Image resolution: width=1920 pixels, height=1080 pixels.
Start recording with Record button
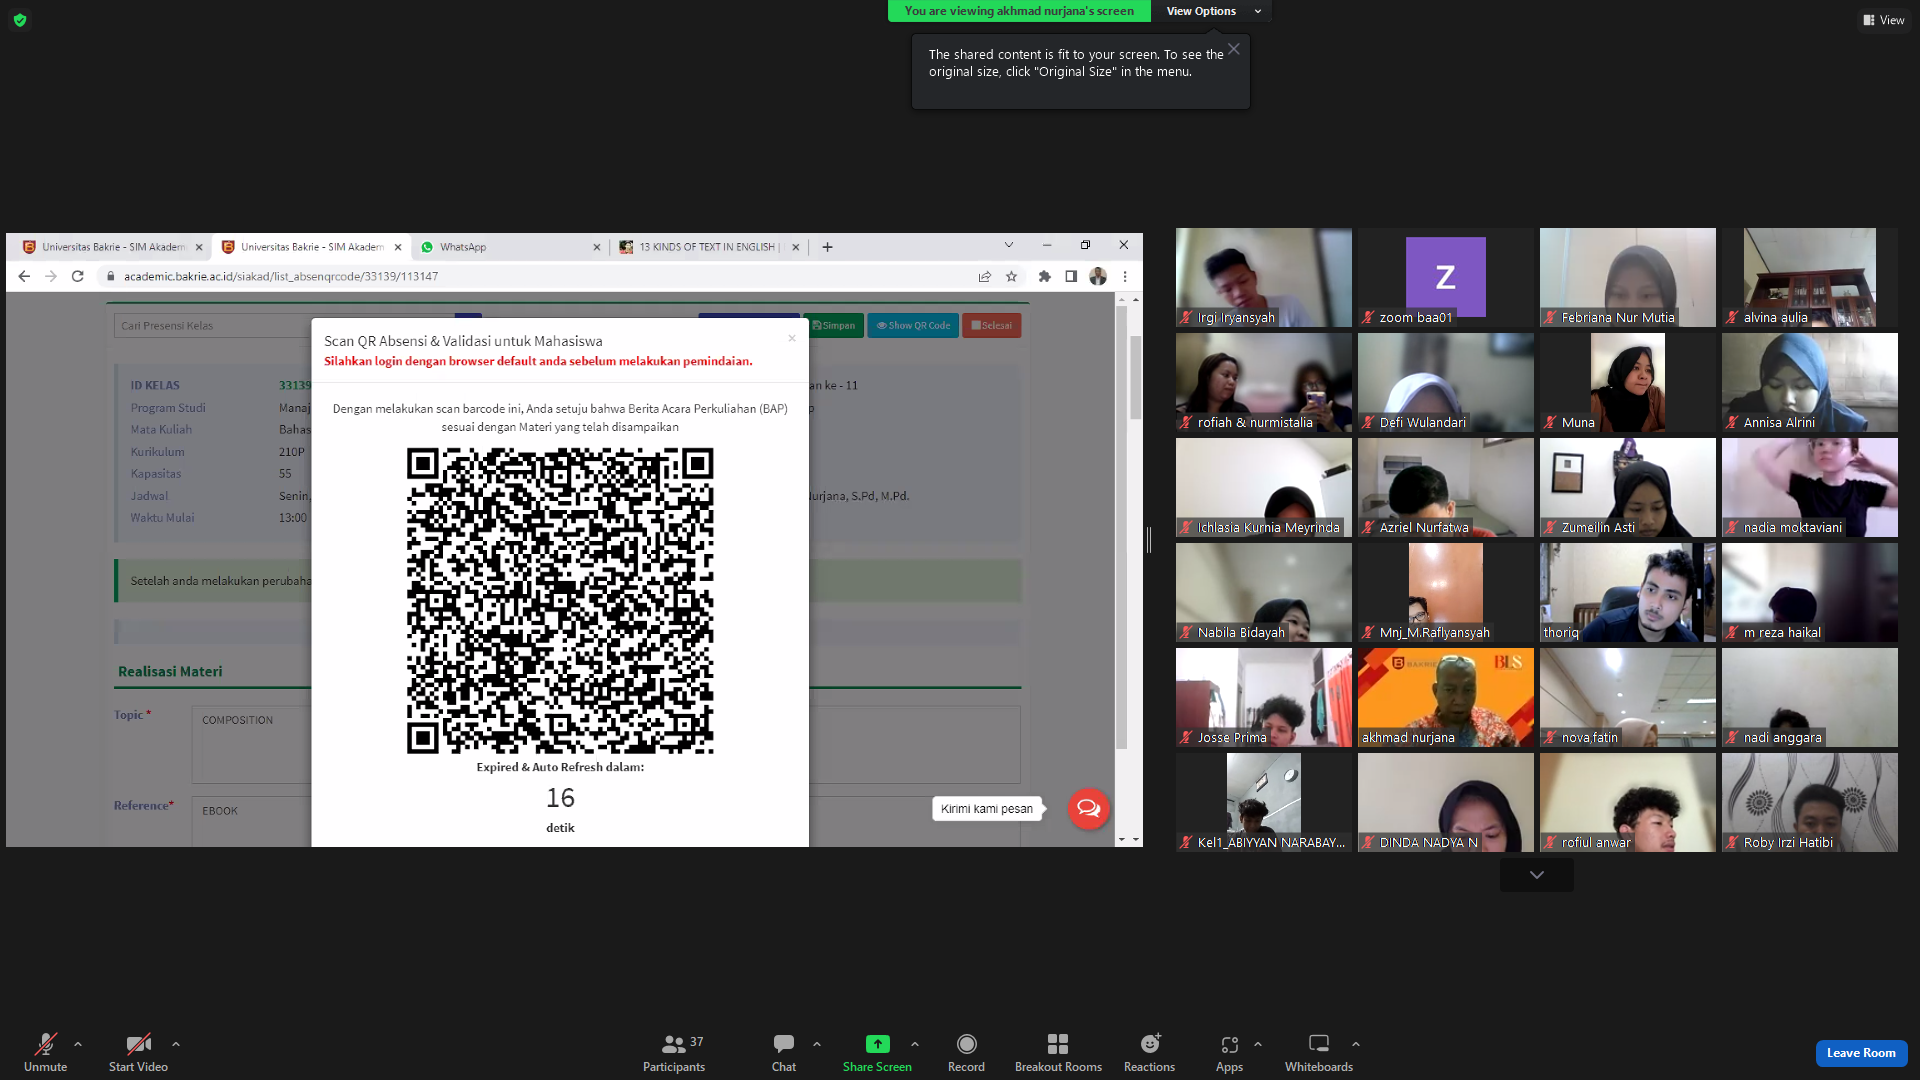point(966,1052)
